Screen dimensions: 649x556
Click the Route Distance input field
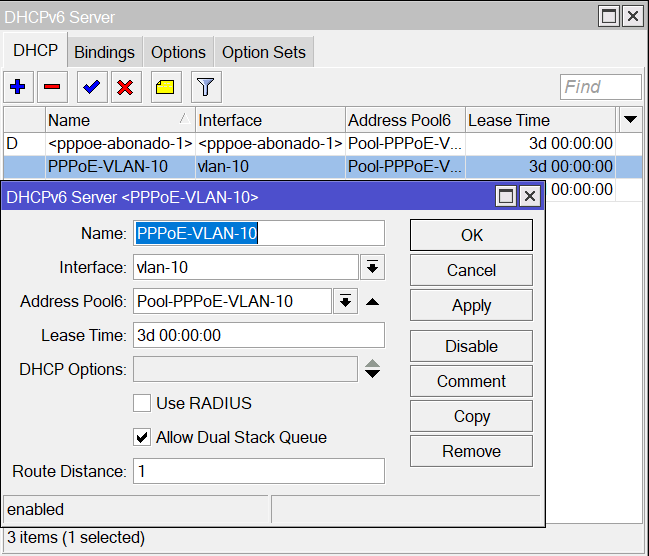pyautogui.click(x=259, y=471)
